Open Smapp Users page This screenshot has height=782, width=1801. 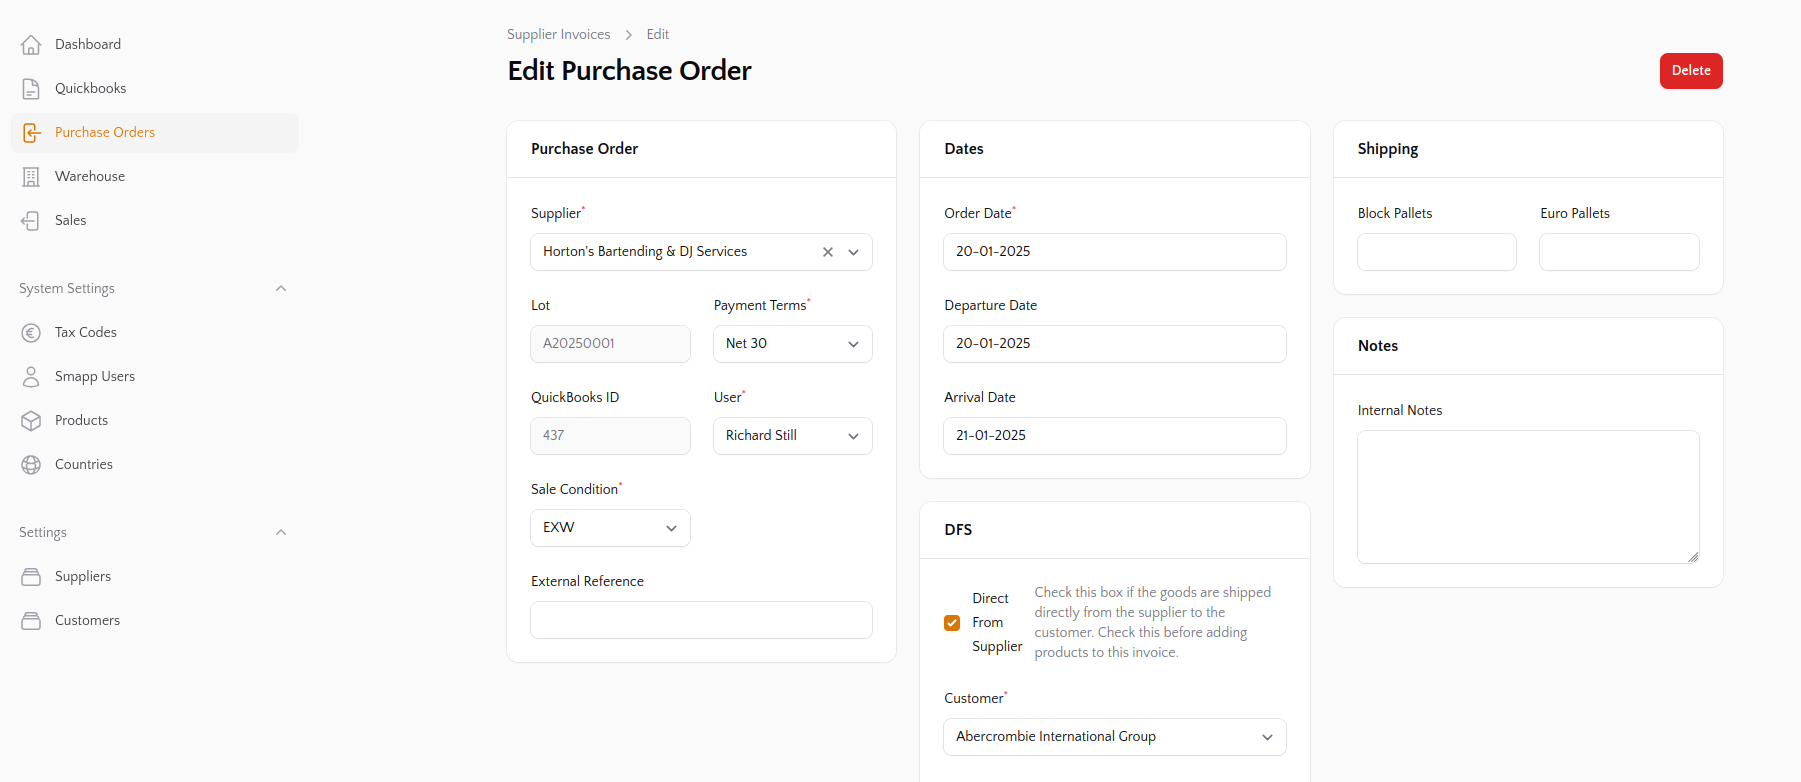pyautogui.click(x=155, y=377)
